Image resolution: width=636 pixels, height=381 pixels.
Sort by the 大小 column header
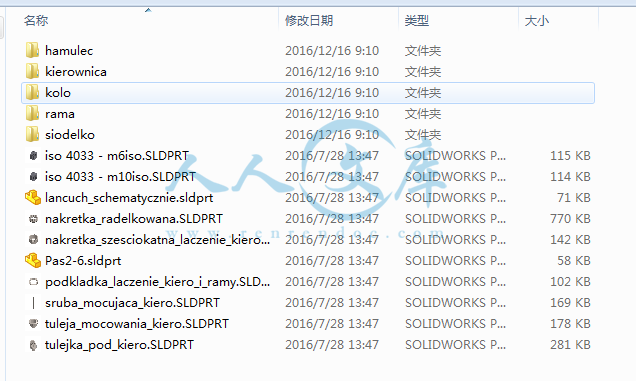tap(537, 20)
